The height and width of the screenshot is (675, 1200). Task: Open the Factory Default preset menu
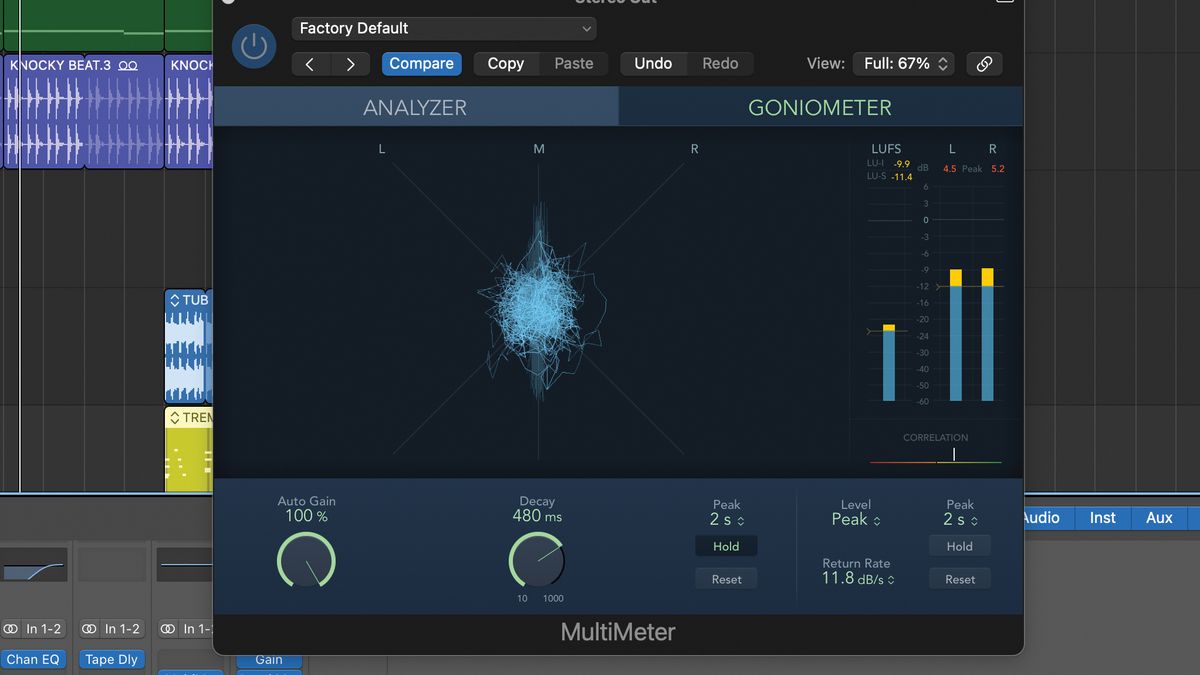(x=444, y=28)
